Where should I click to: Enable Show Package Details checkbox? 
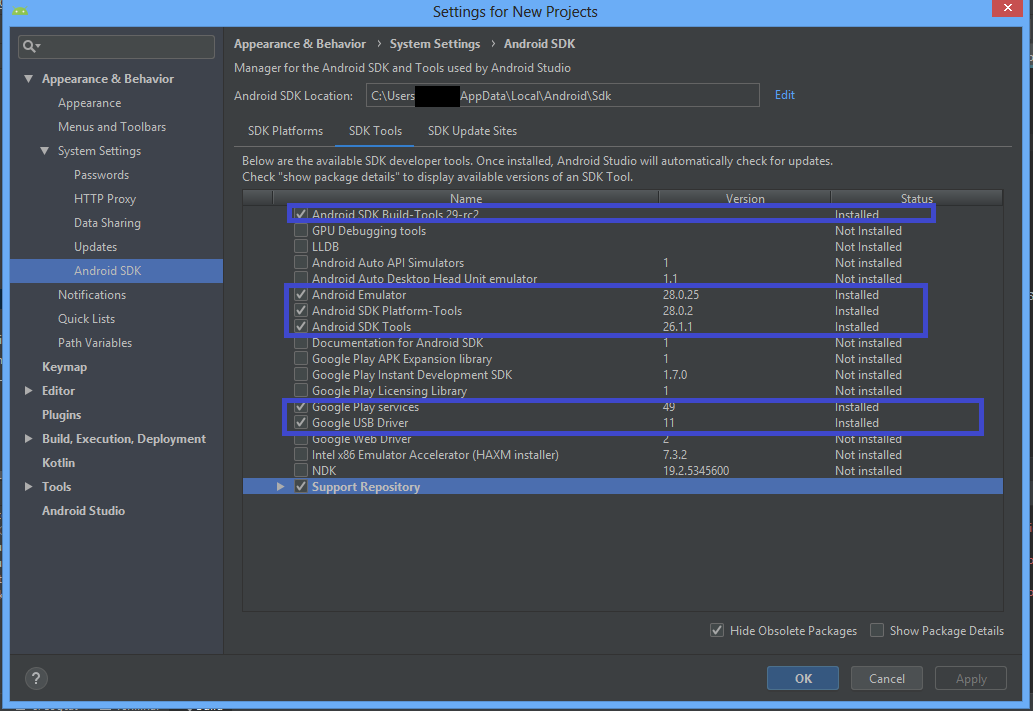[x=877, y=631]
